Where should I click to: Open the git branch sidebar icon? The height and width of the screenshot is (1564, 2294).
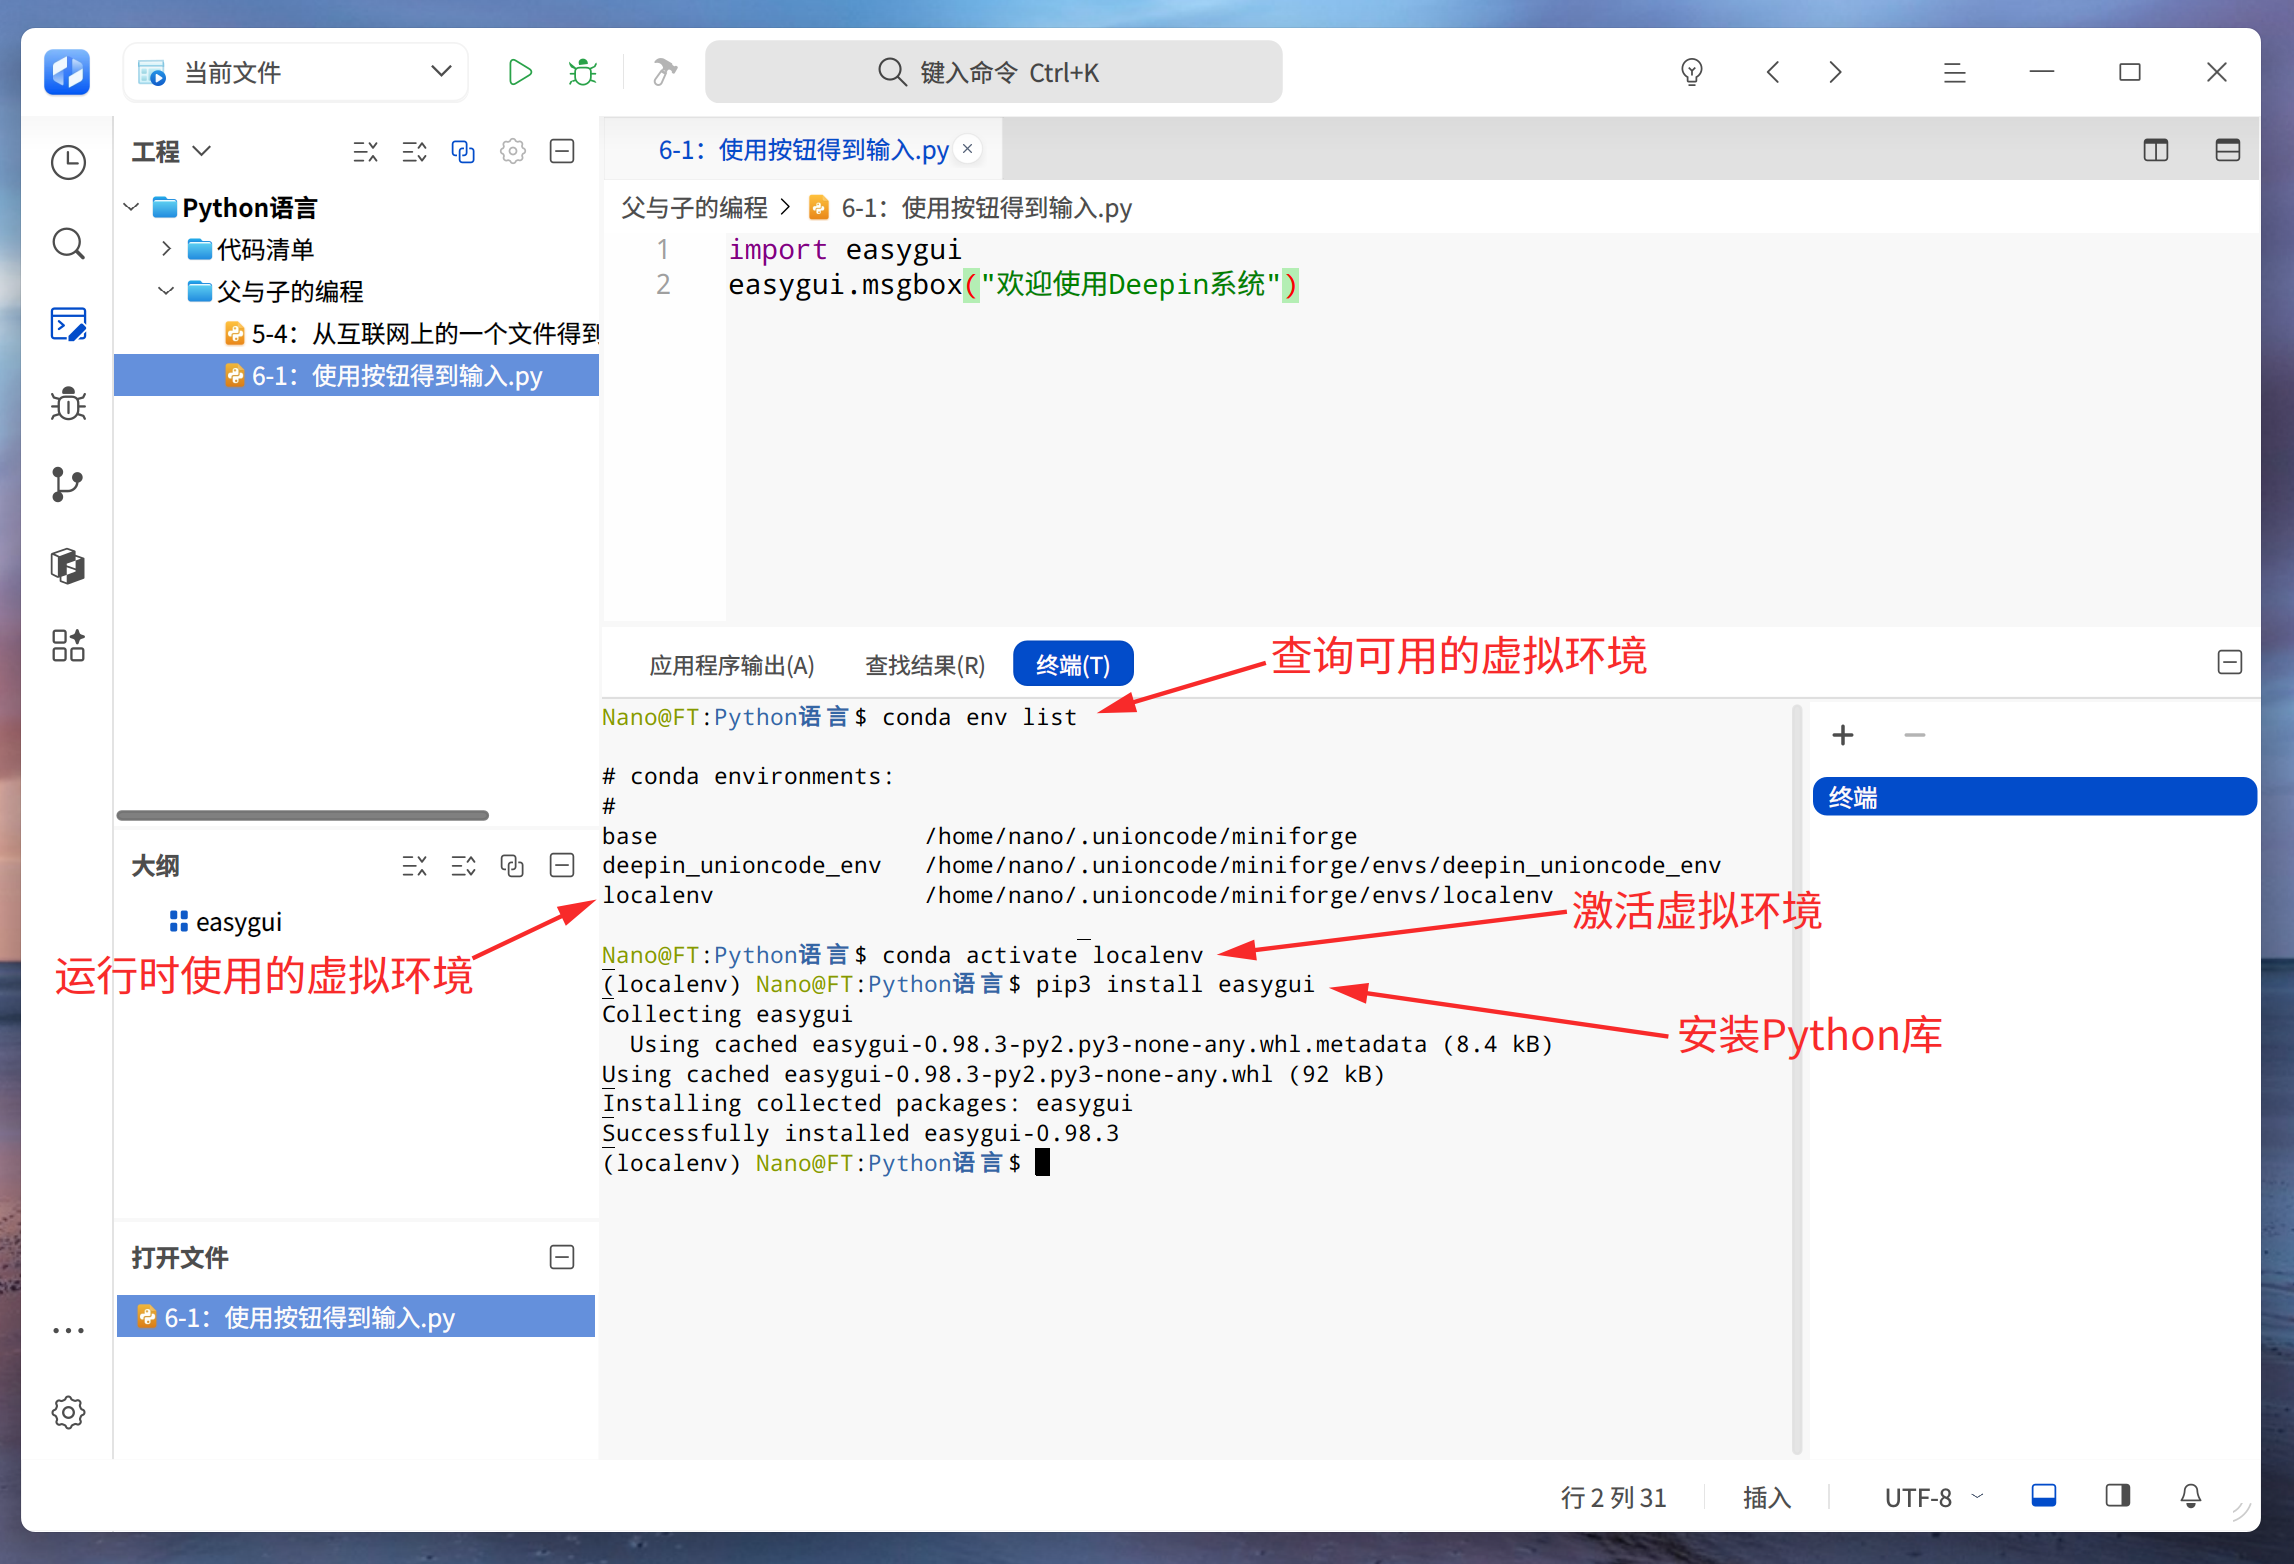coord(68,485)
